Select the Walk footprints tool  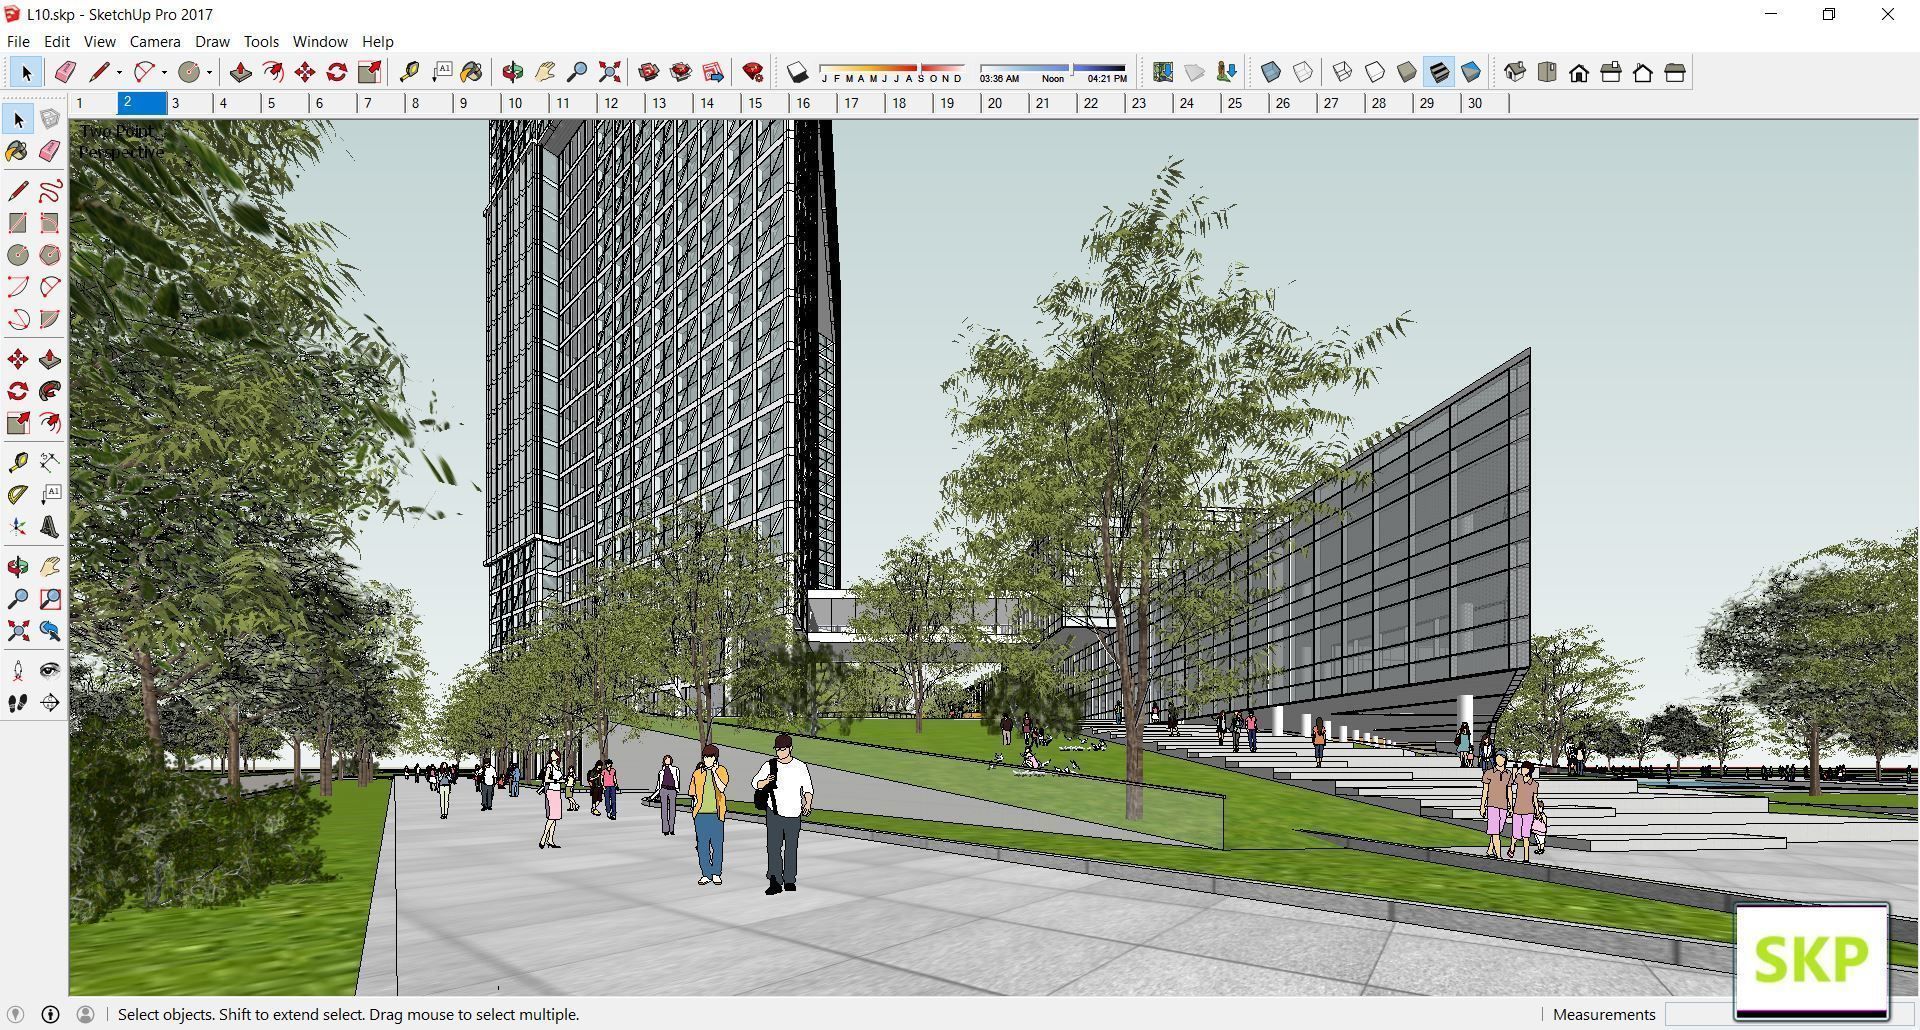tap(18, 703)
